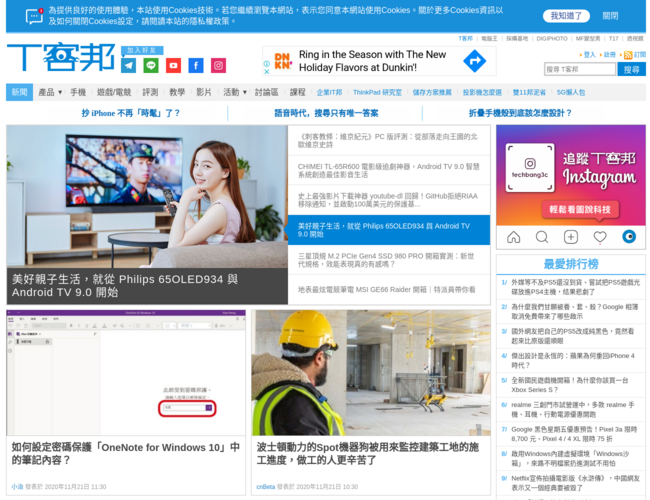The image size is (650, 500).
Task: Go to the 討論區 menu item
Action: [x=267, y=92]
